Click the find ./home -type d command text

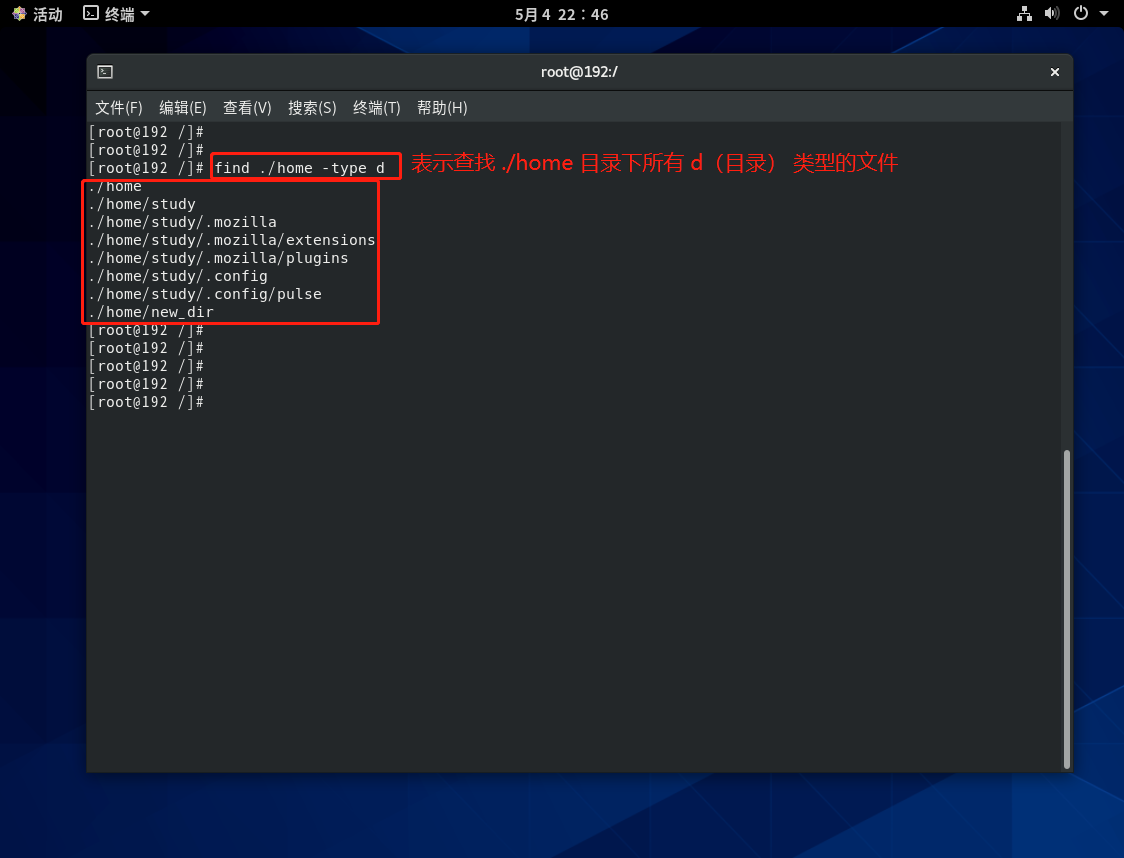(299, 168)
